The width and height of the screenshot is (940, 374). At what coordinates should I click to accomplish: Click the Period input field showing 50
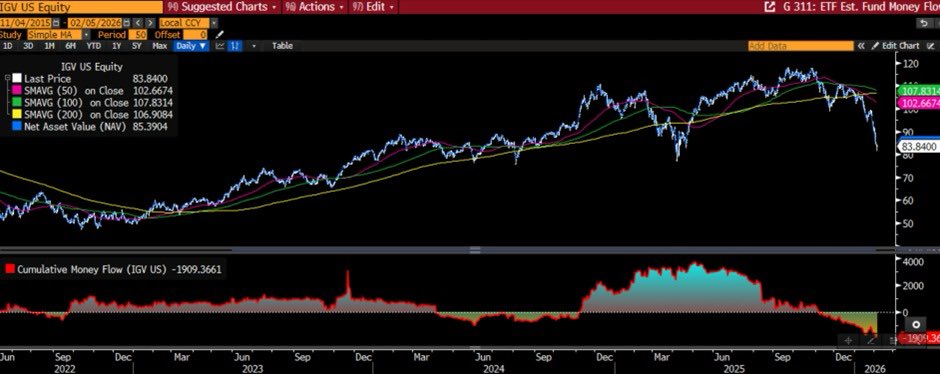[137, 35]
